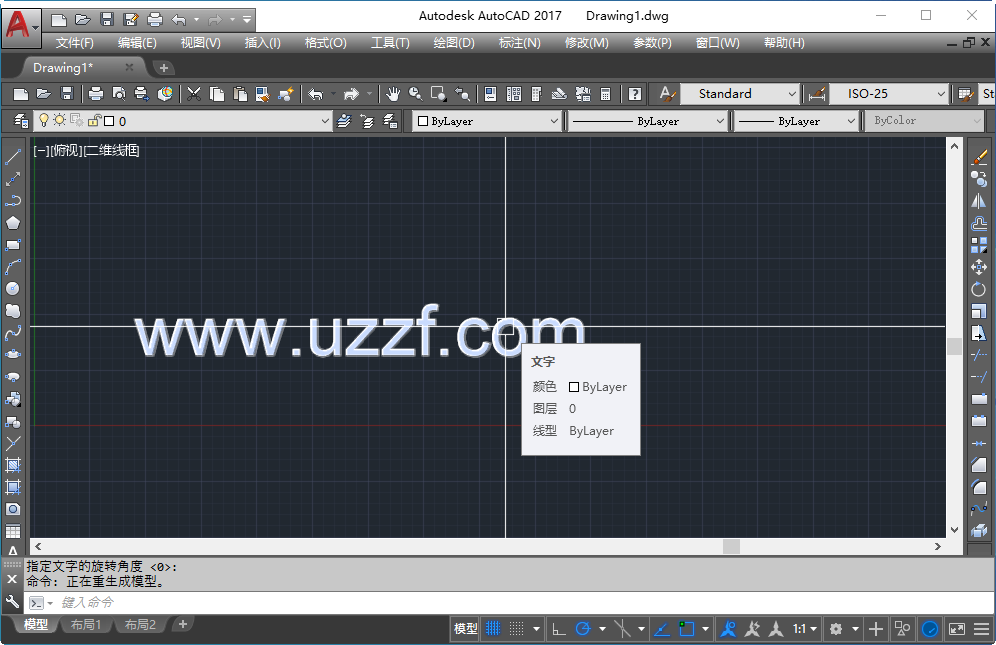Switch to the 布局2 layout tab
This screenshot has width=996, height=645.
[140, 625]
